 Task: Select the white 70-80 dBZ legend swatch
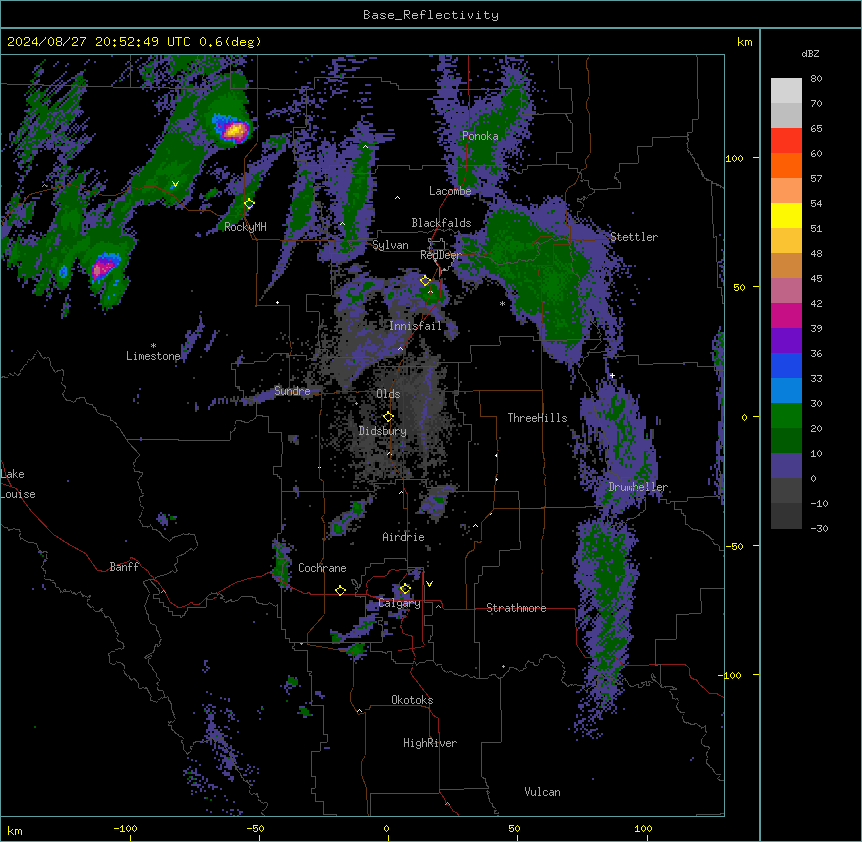(x=786, y=91)
